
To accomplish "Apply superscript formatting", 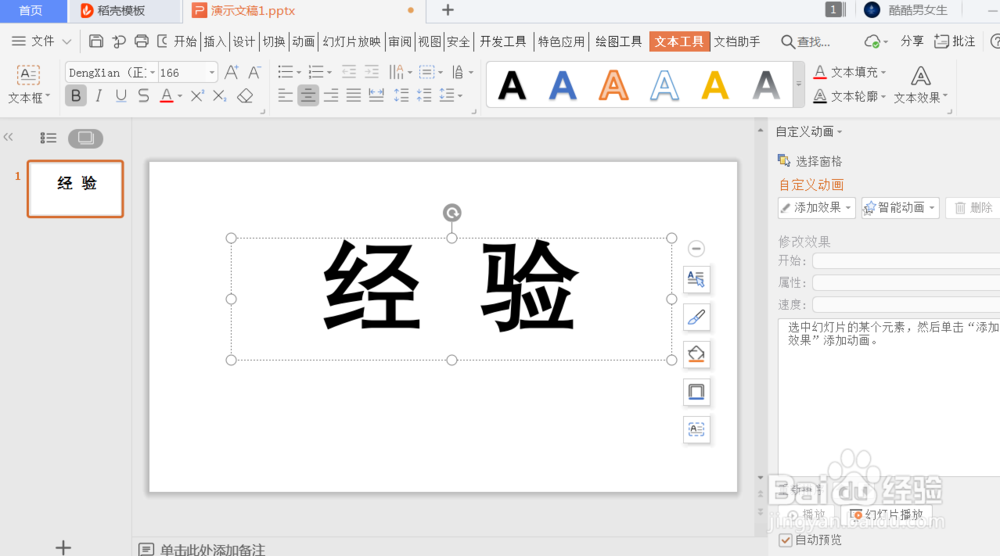I will click(x=197, y=96).
